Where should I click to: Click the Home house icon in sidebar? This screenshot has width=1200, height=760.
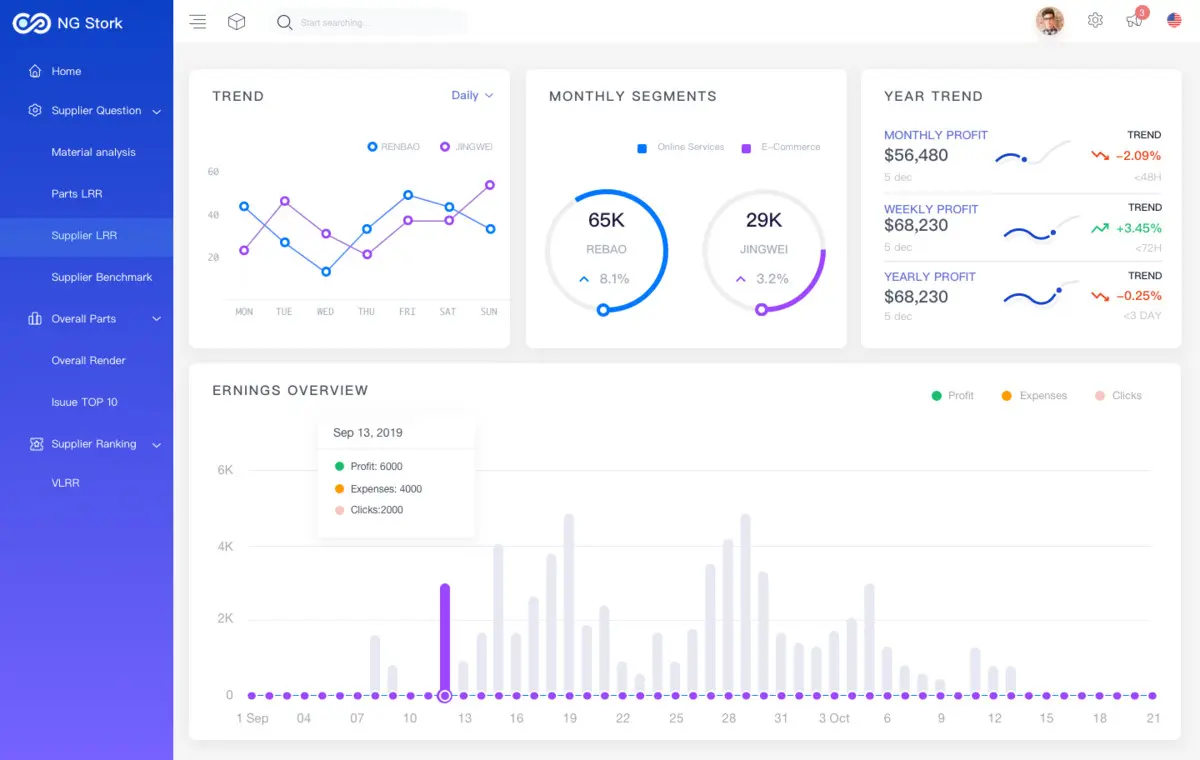click(35, 71)
